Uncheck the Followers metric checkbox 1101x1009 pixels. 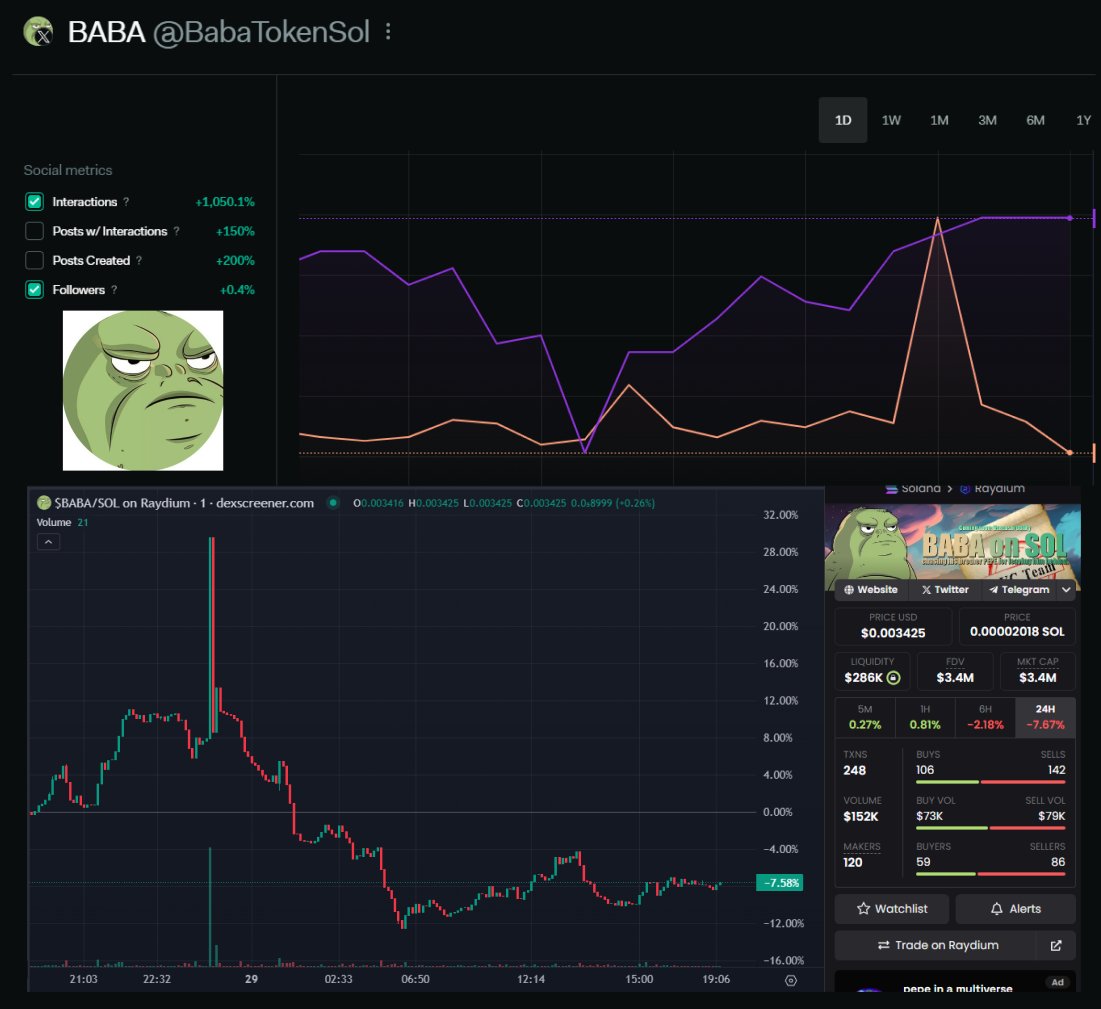pyautogui.click(x=34, y=290)
